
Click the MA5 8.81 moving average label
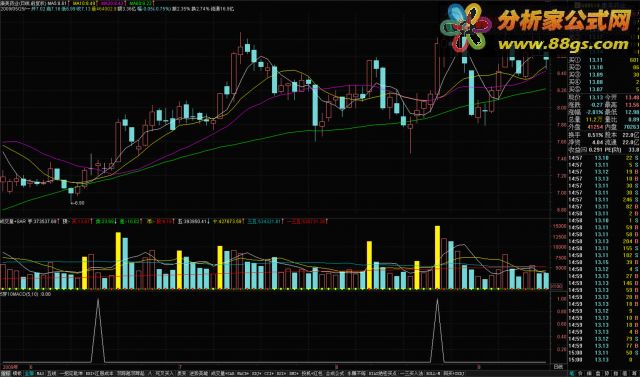point(57,3)
